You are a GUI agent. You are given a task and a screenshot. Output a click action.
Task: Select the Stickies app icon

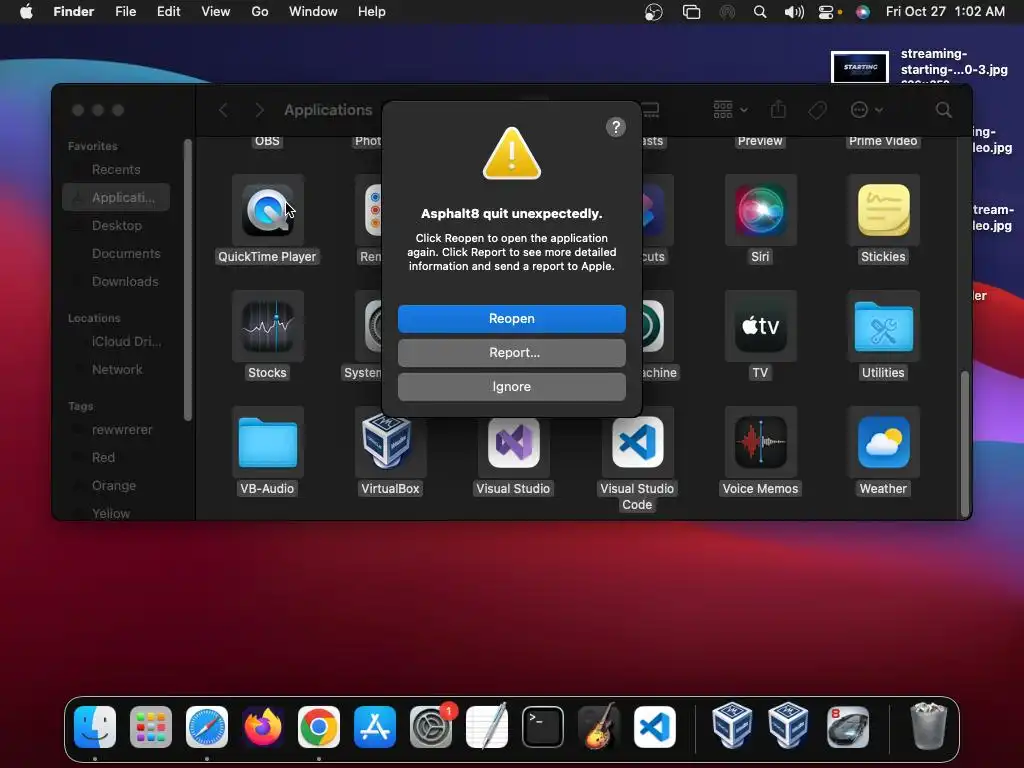[883, 210]
